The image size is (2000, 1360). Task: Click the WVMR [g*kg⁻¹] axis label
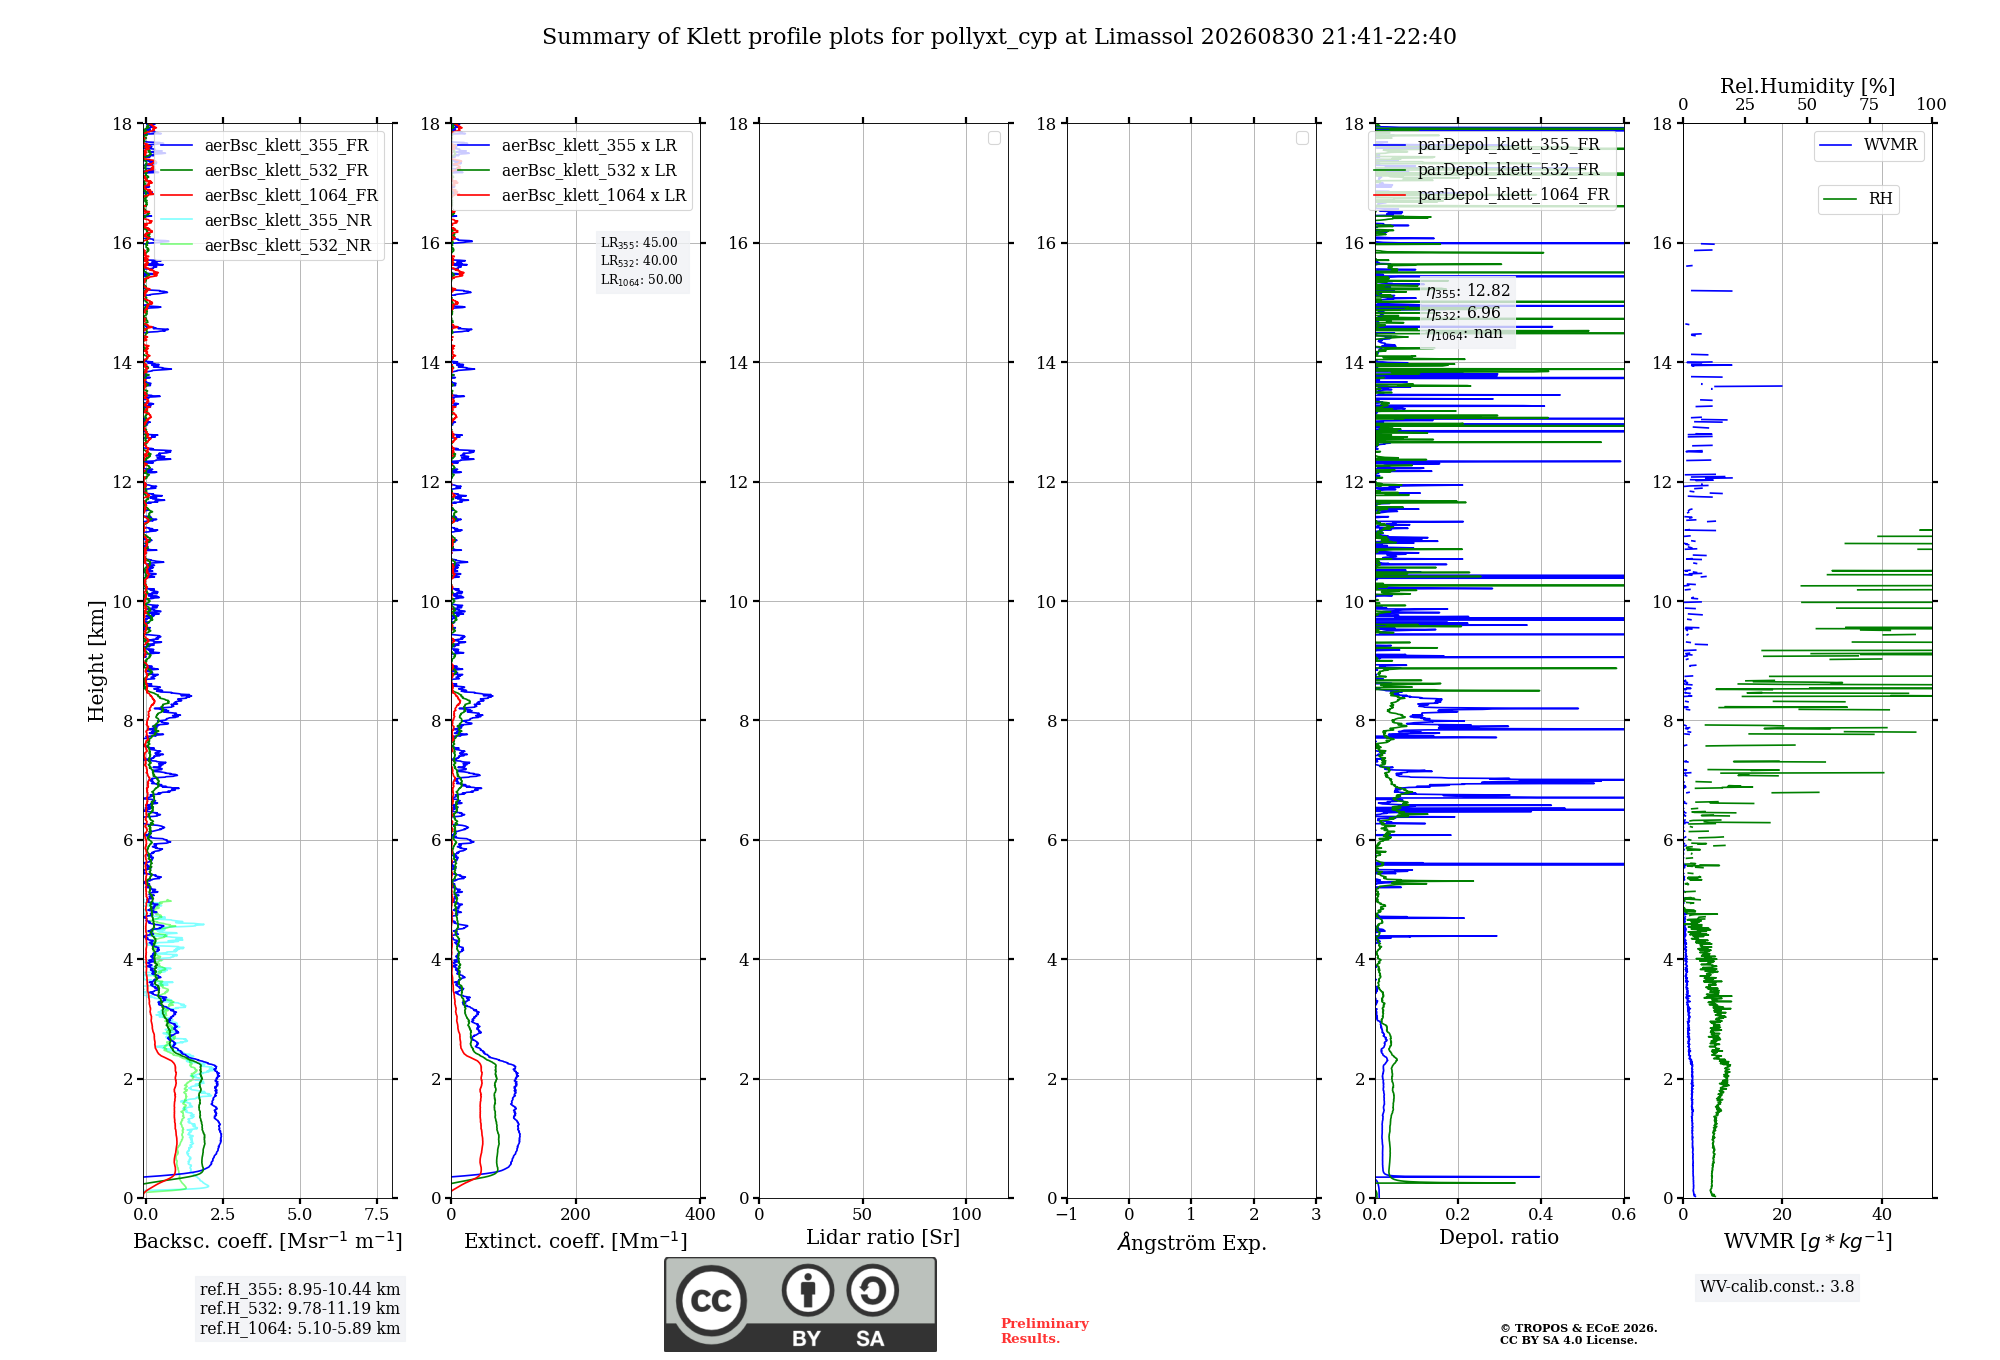(1808, 1241)
